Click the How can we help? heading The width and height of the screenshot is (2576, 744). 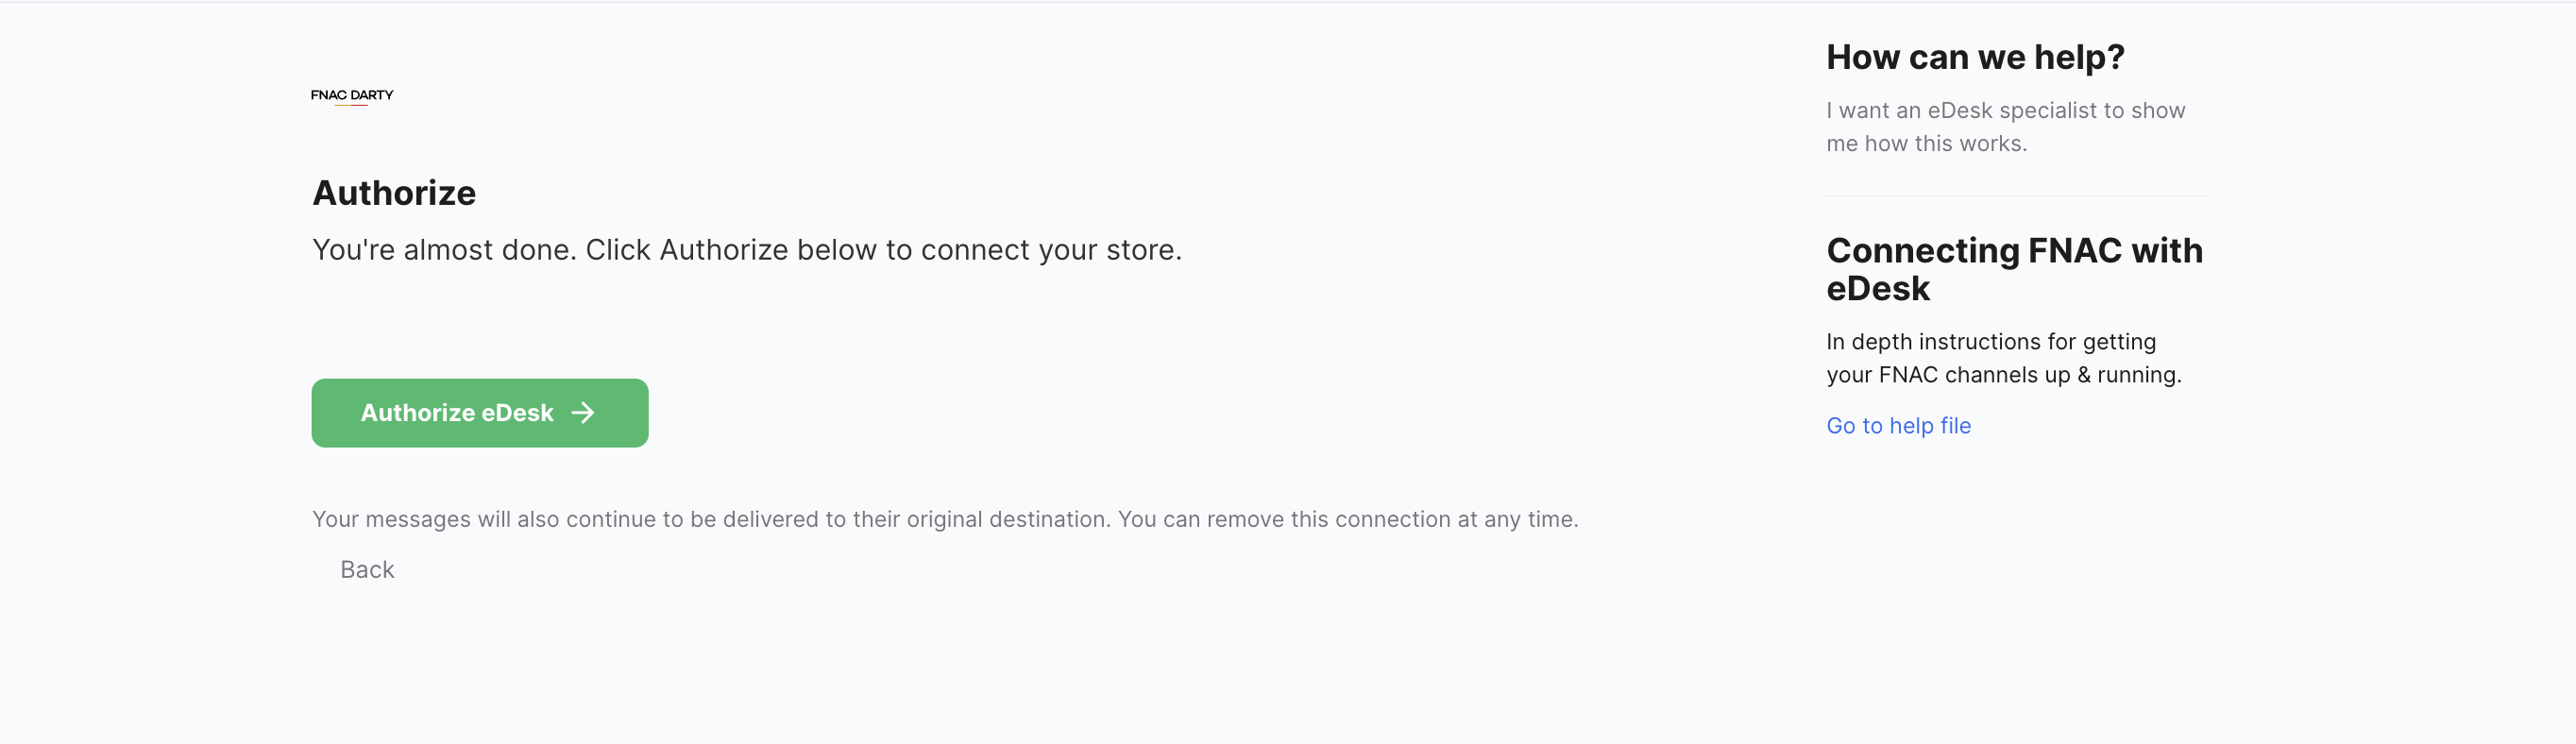(1975, 57)
